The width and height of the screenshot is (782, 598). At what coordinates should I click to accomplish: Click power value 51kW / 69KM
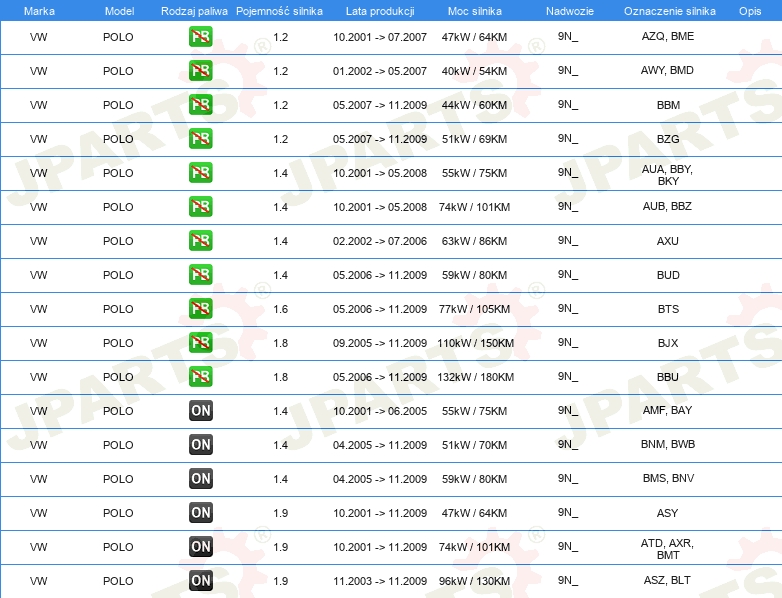click(x=474, y=139)
